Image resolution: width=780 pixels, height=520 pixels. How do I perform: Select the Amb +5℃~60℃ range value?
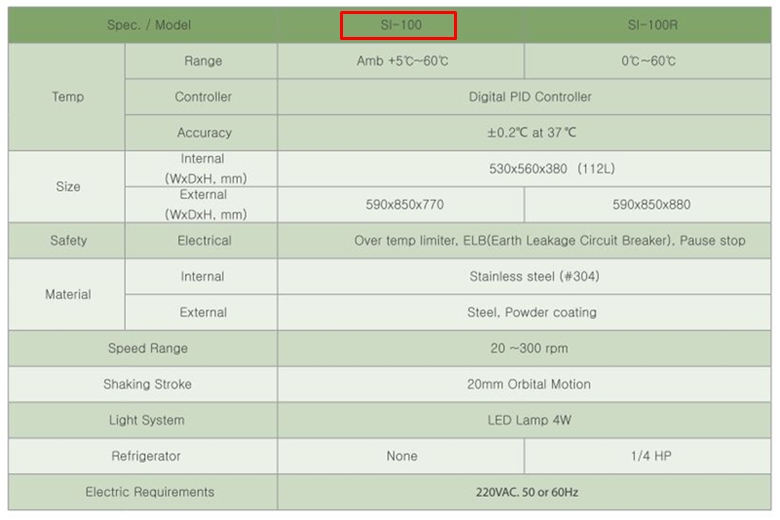point(401,61)
